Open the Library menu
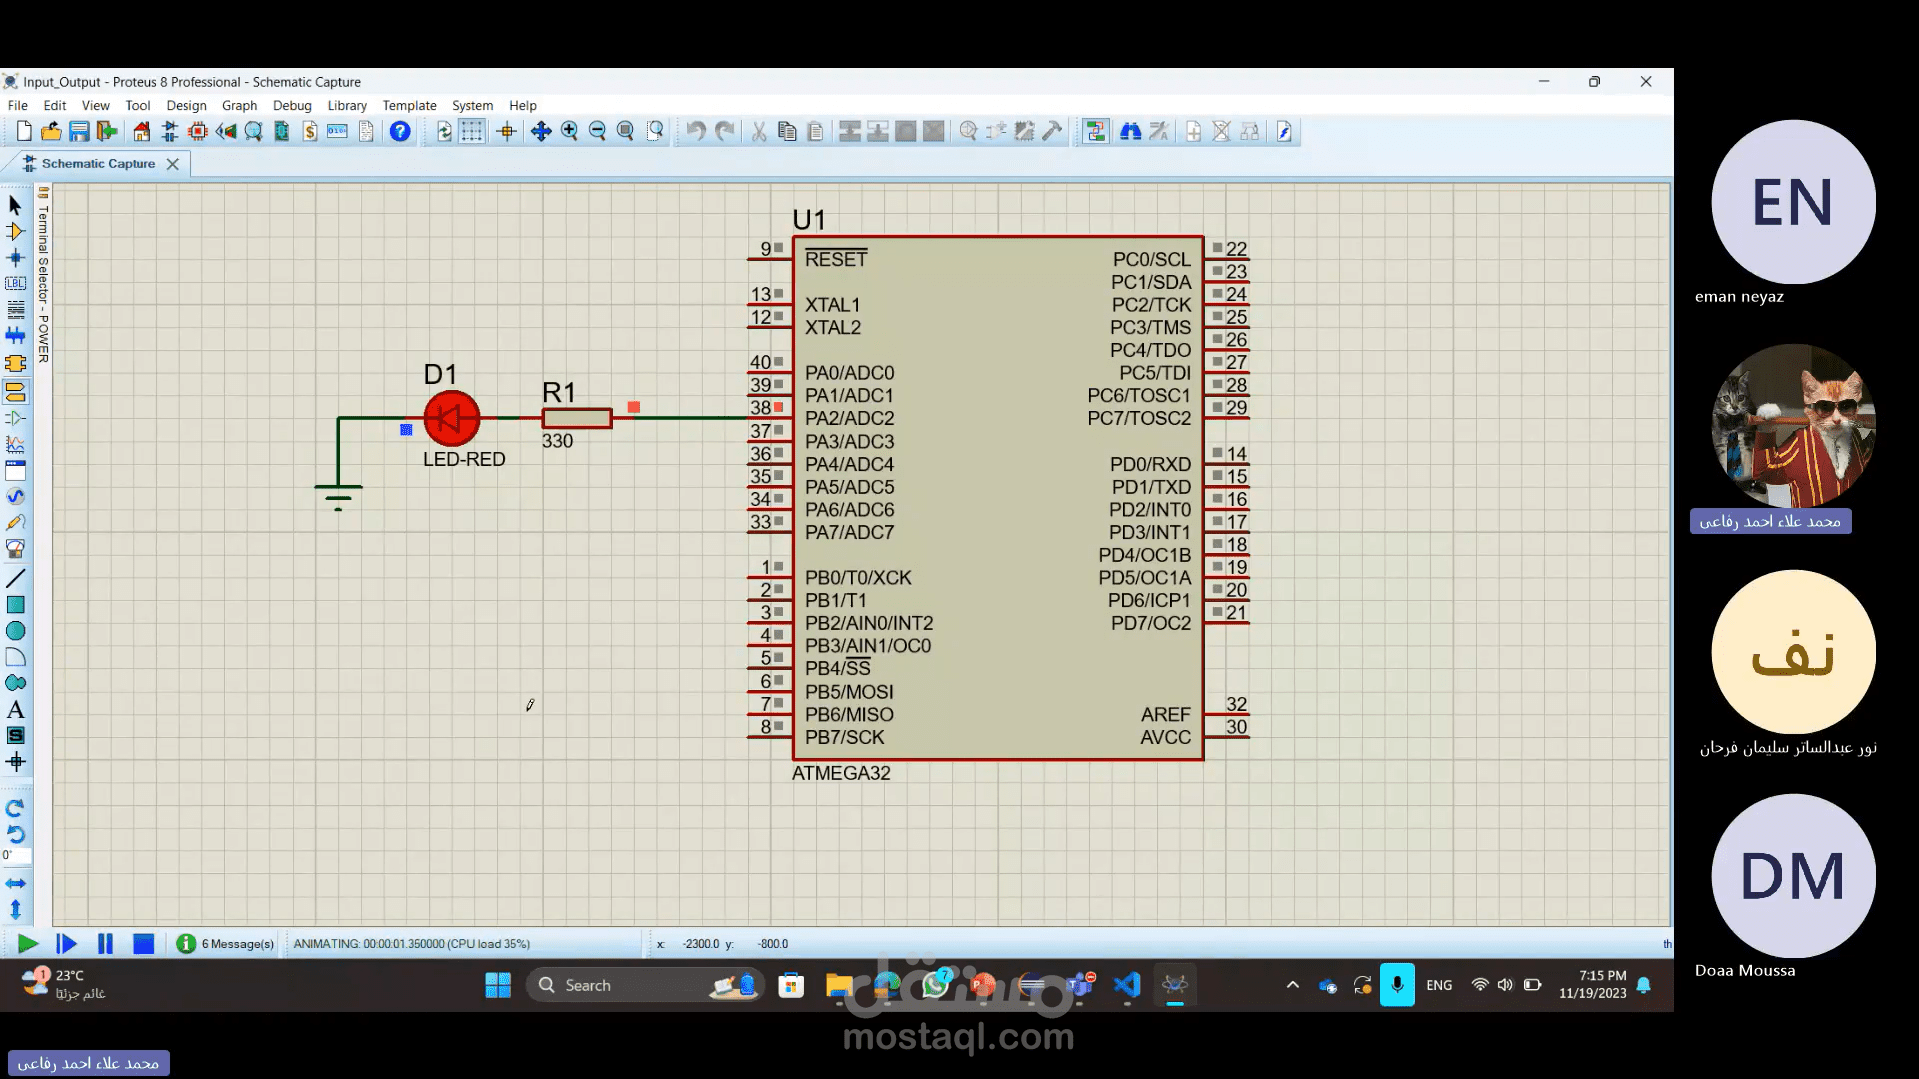Screen dimensions: 1919x1079 coord(347,105)
